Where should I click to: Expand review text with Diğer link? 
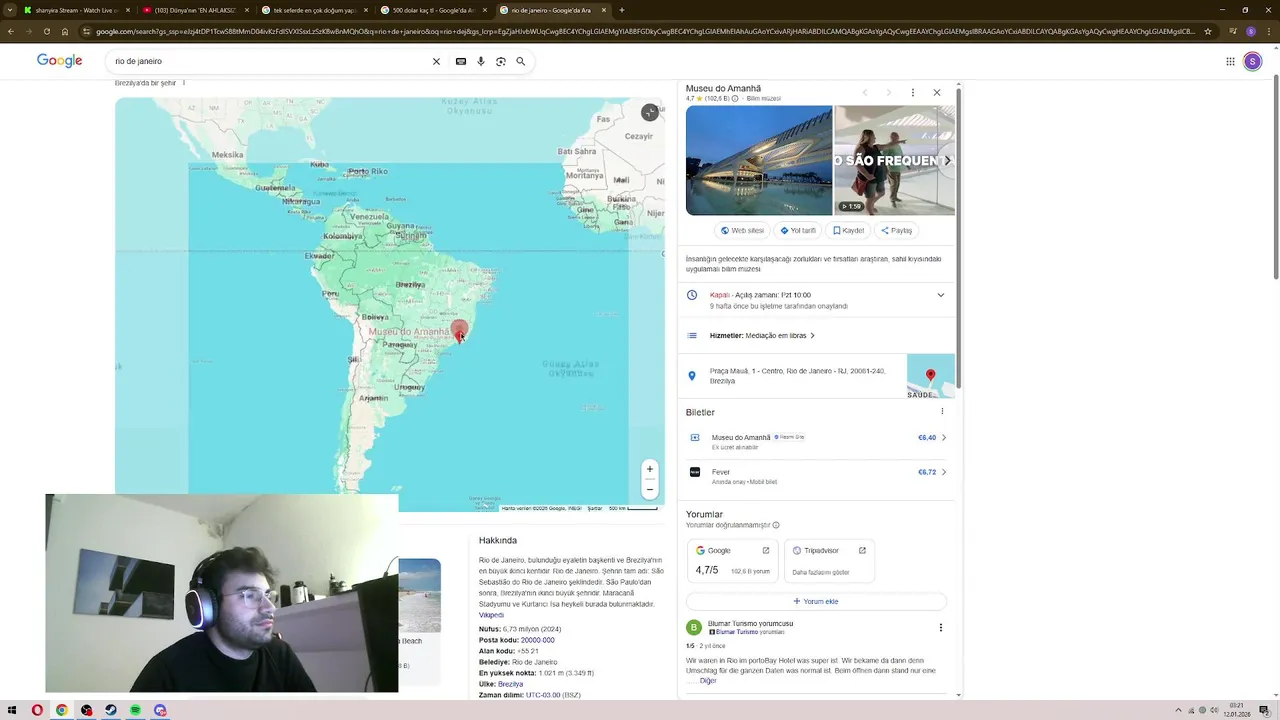coord(708,681)
